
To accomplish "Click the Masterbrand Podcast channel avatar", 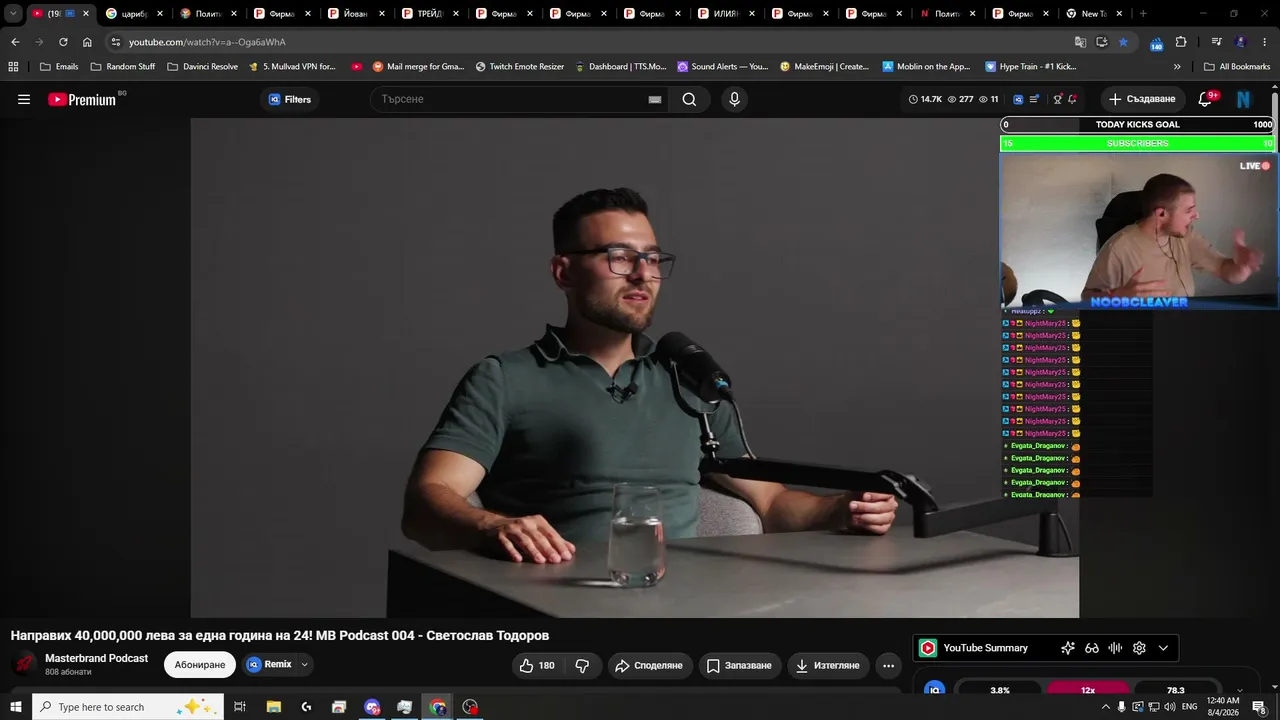I will click(24, 664).
